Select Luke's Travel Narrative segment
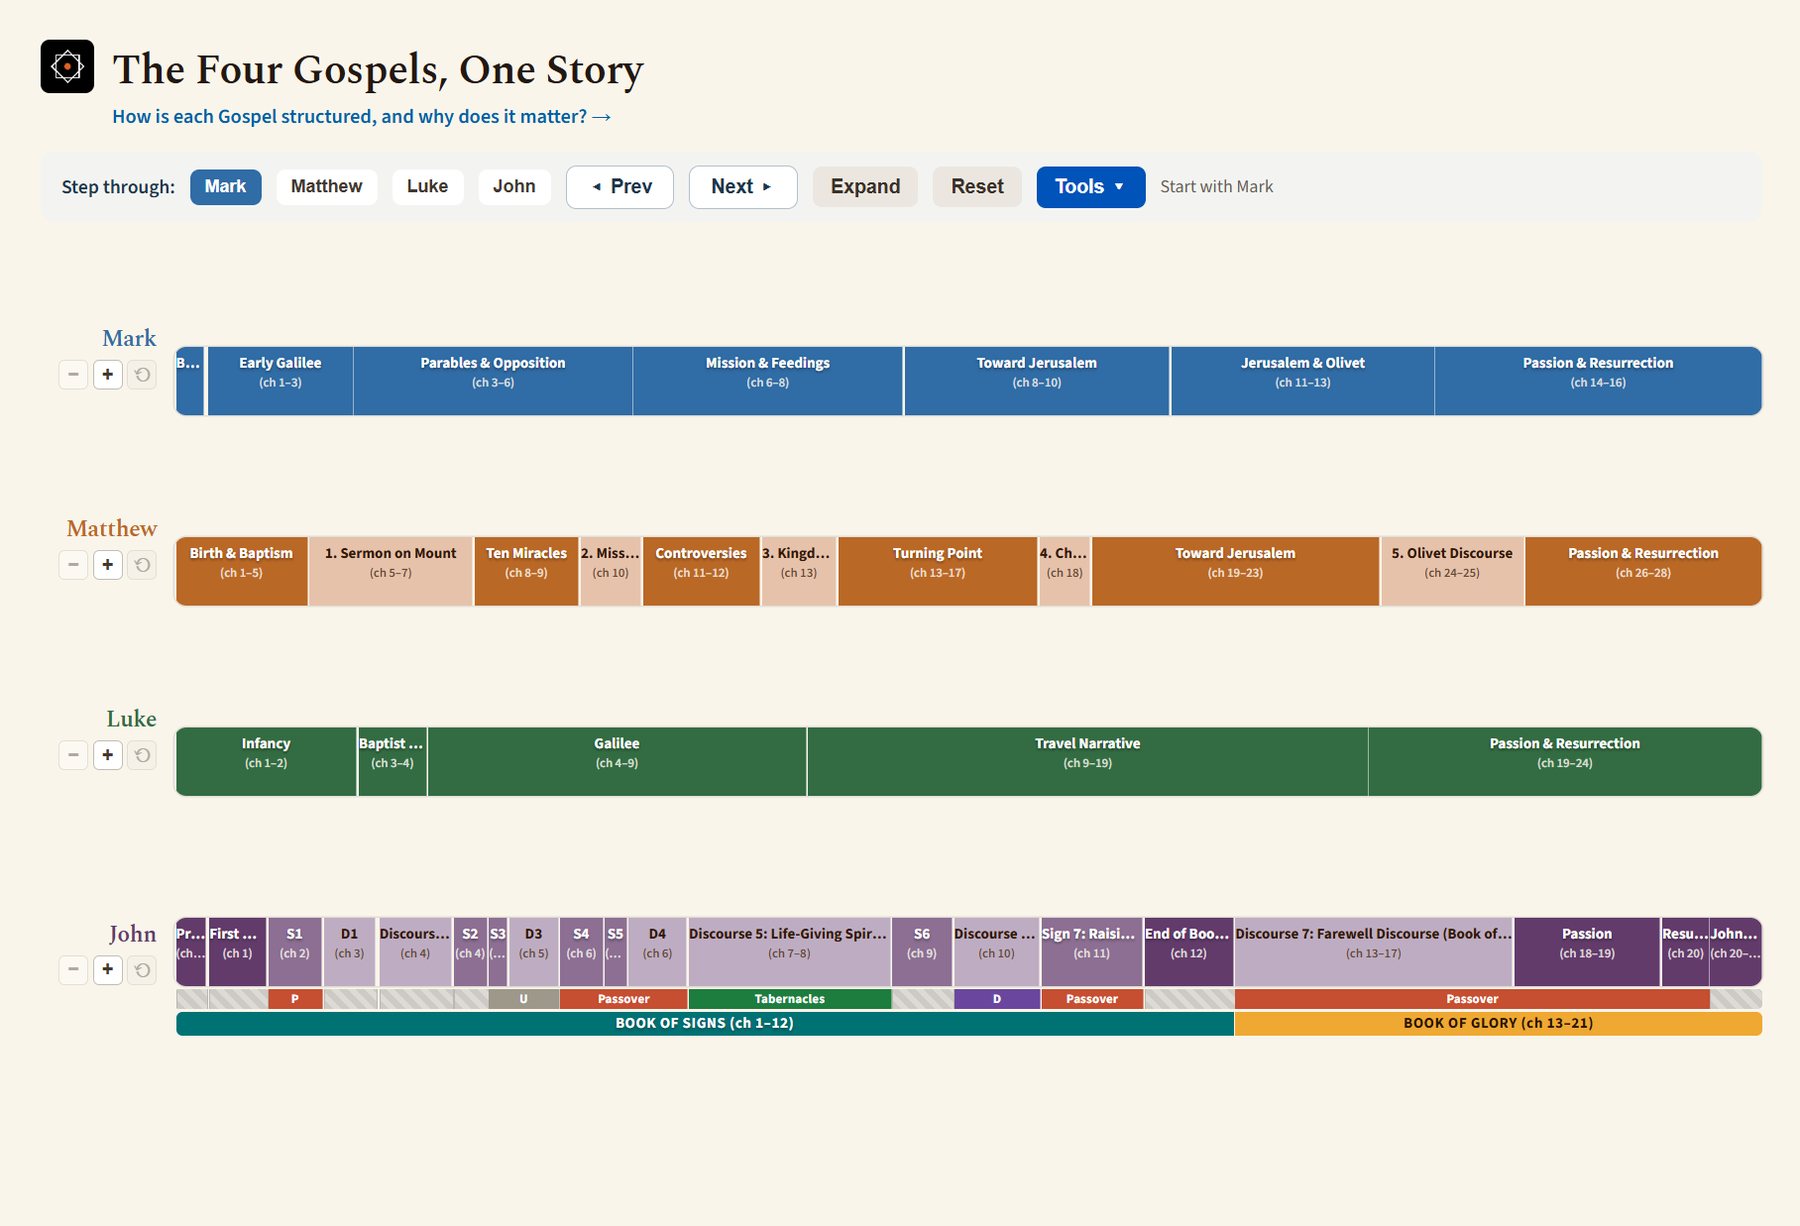This screenshot has width=1800, height=1226. pyautogui.click(x=1088, y=762)
